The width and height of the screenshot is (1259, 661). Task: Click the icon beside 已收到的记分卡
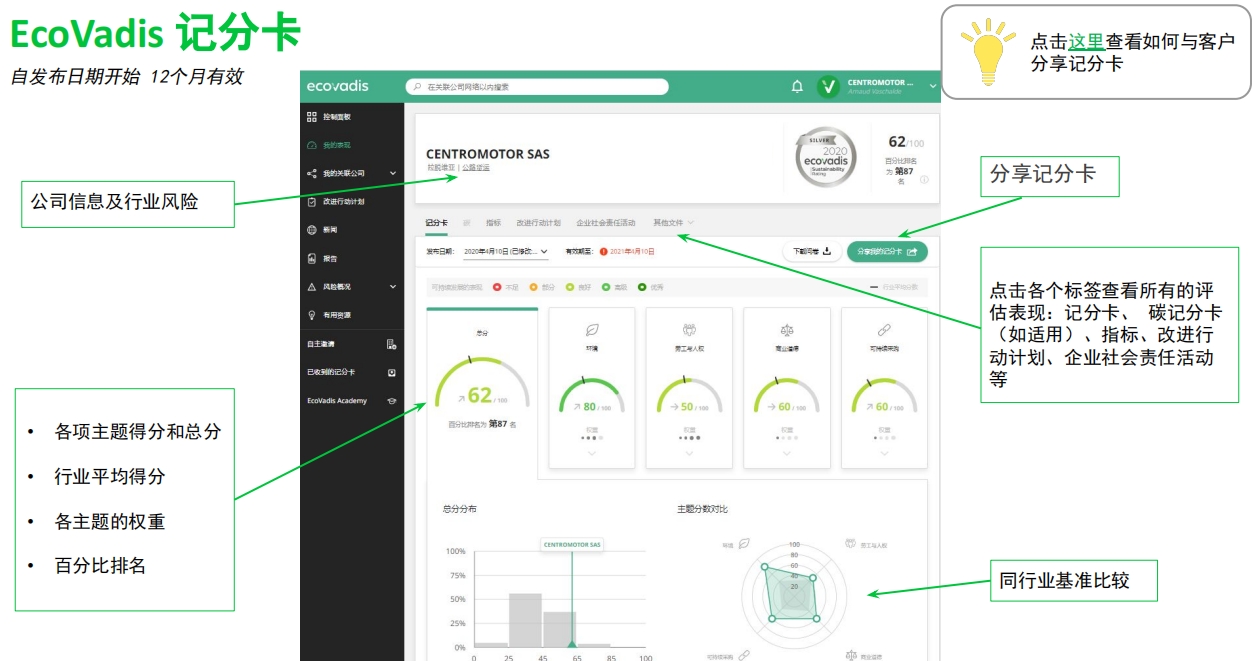point(391,372)
